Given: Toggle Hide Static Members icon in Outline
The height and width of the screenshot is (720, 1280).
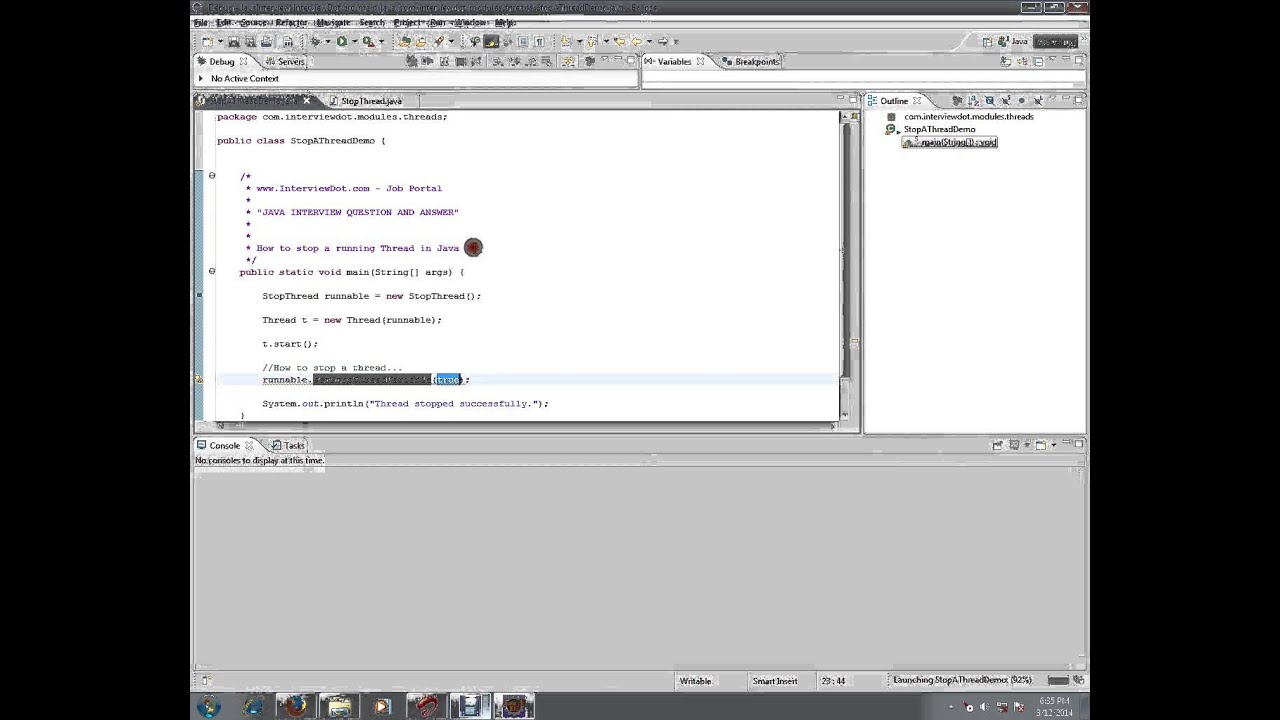Looking at the screenshot, I should click(x=1006, y=101).
